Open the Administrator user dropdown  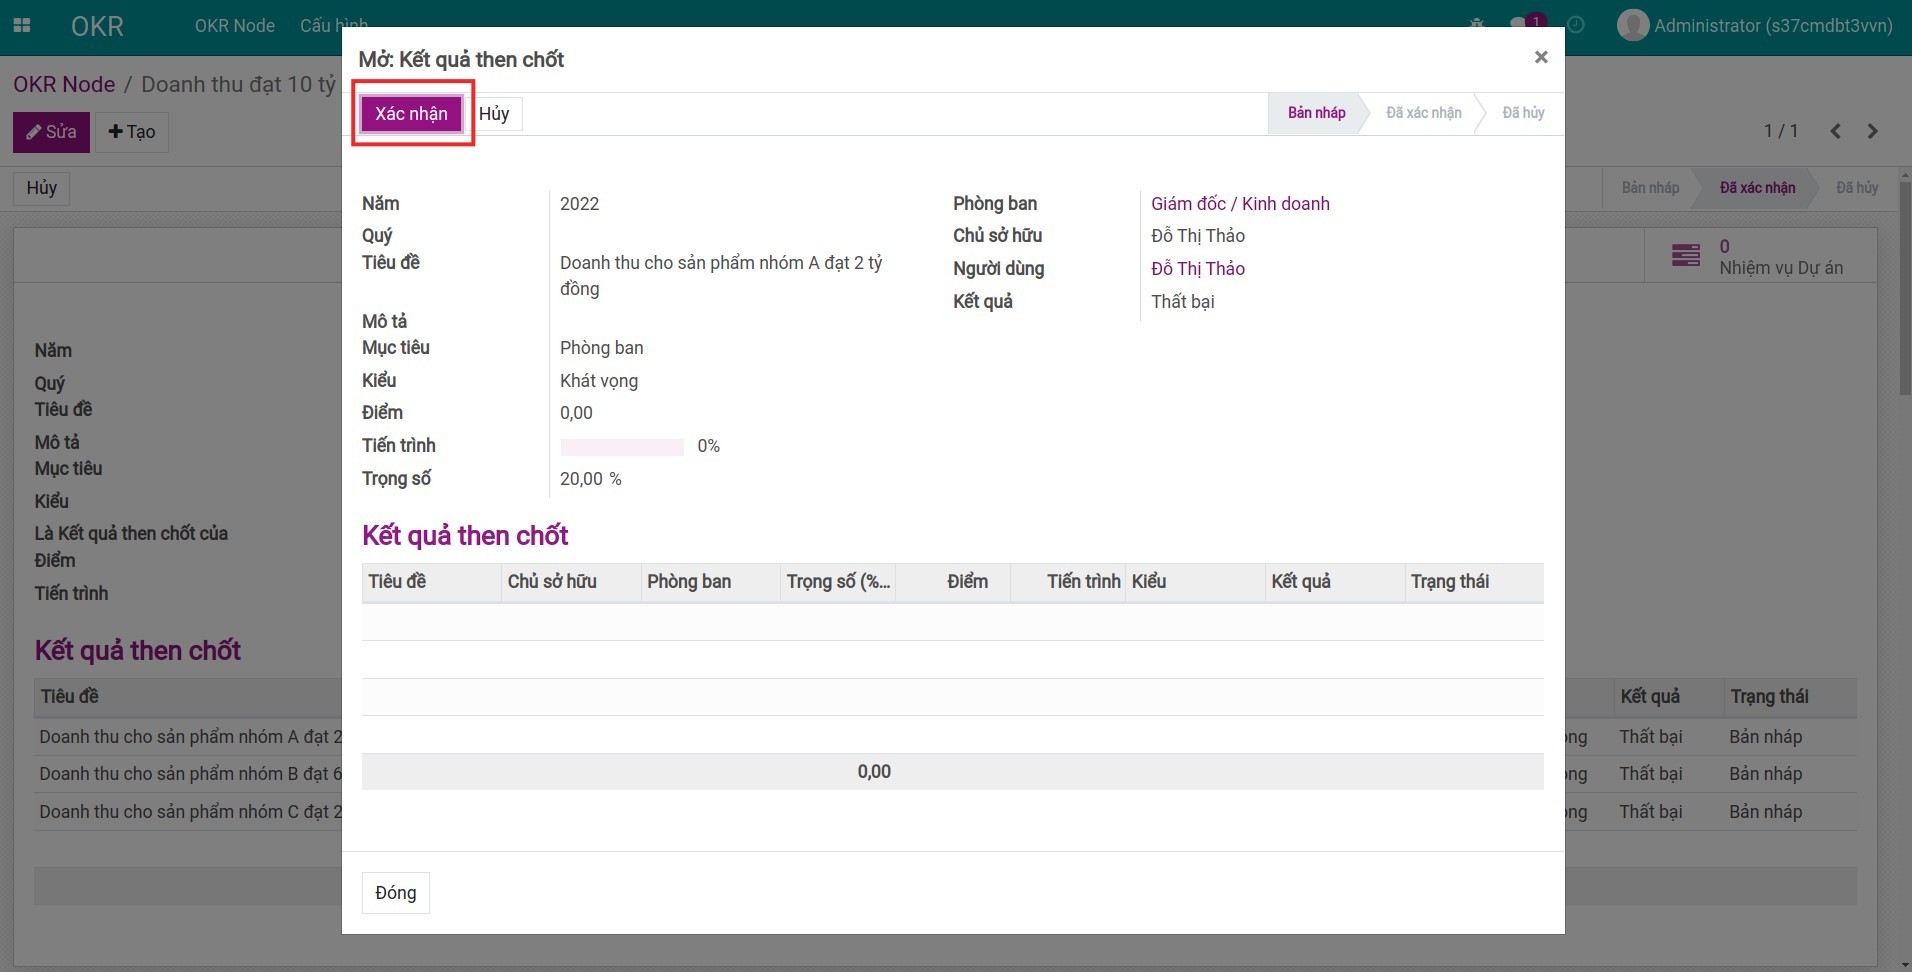pos(1772,26)
